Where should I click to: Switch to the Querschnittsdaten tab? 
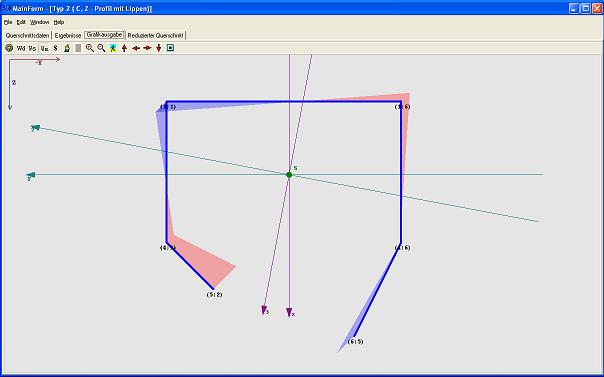(27, 35)
